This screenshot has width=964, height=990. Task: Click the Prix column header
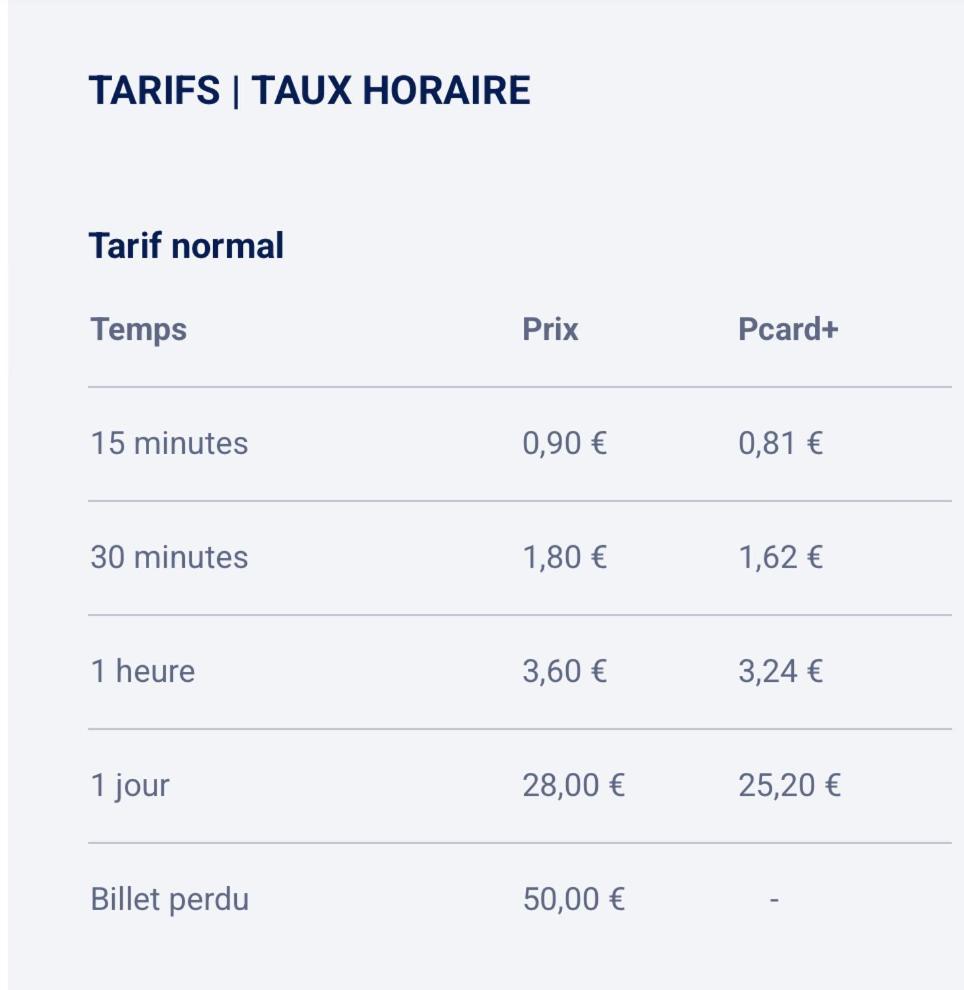click(x=550, y=329)
